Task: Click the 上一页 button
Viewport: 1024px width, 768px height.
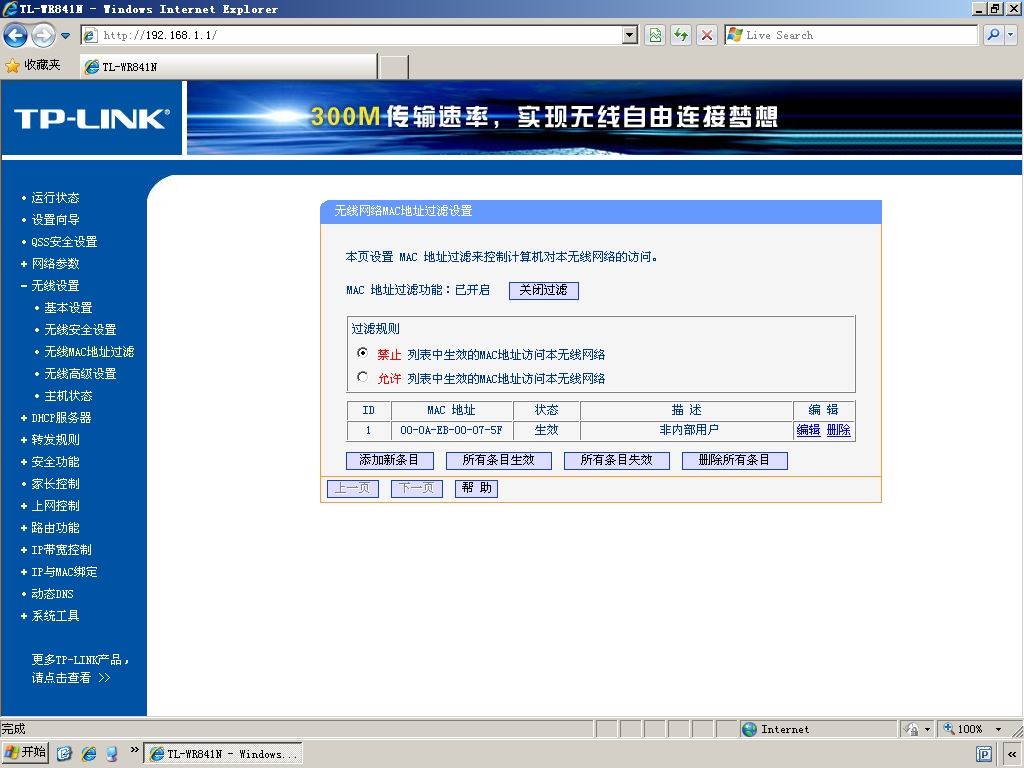Action: coord(353,488)
